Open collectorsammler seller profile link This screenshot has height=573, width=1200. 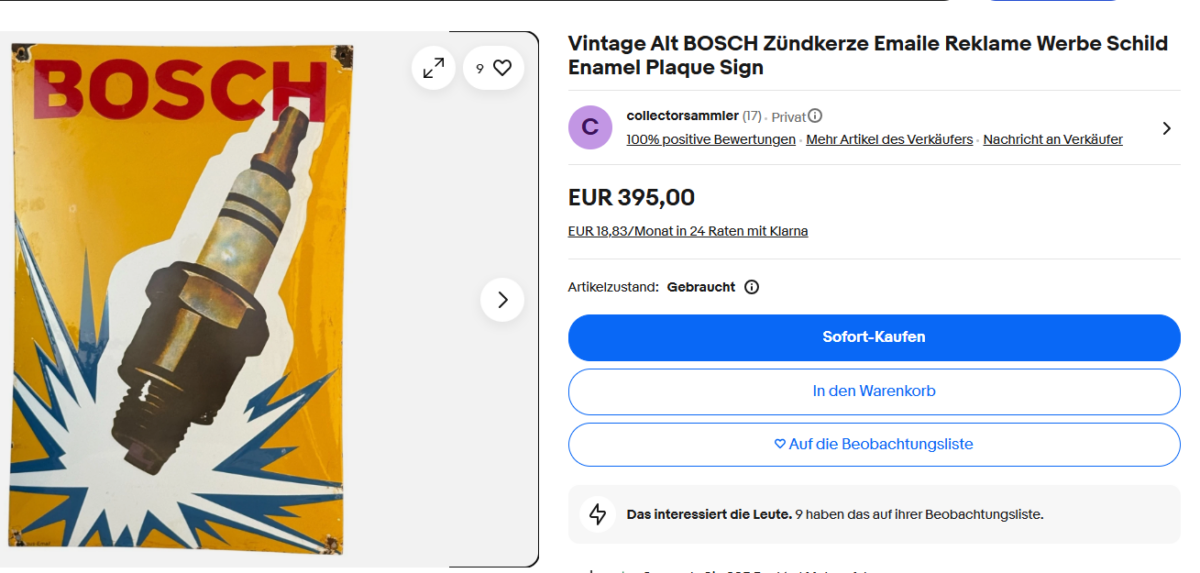(x=682, y=116)
